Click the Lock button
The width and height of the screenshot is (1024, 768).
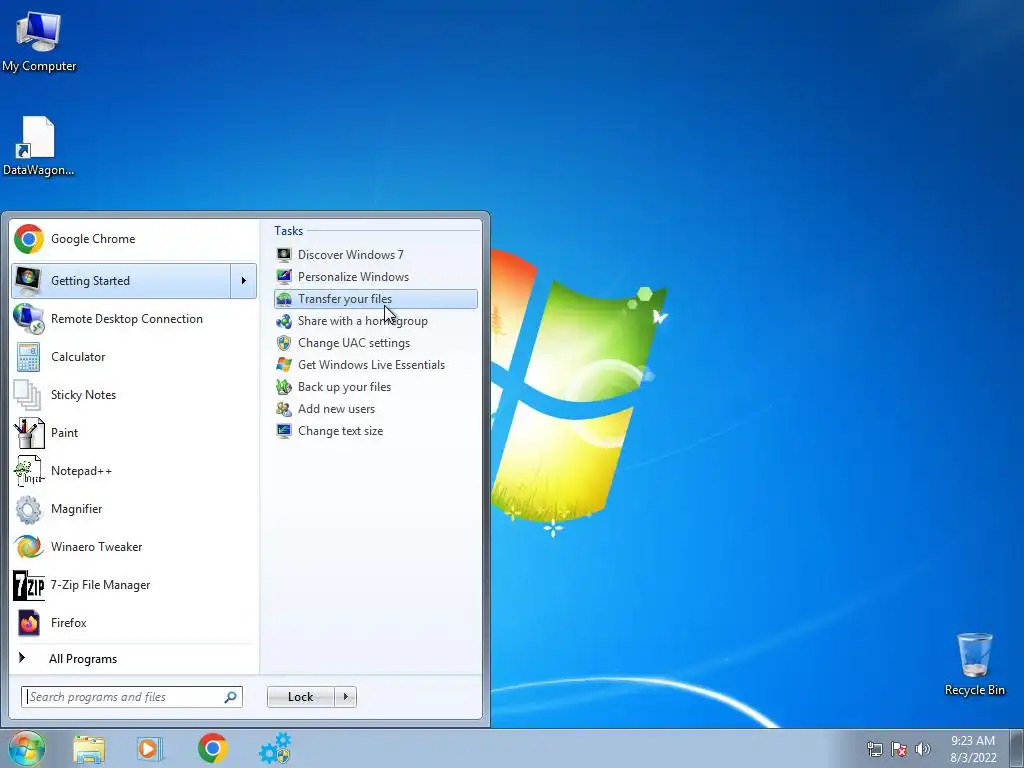(300, 697)
